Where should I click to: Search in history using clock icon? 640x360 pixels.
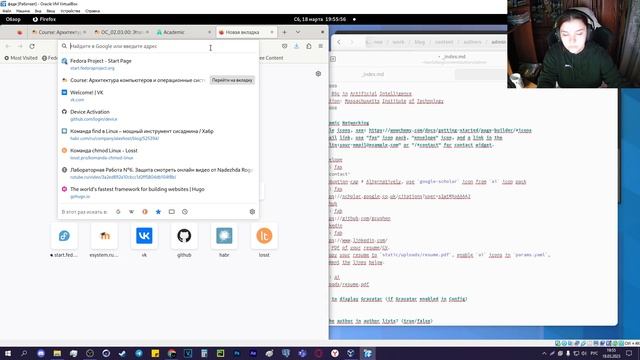point(185,212)
